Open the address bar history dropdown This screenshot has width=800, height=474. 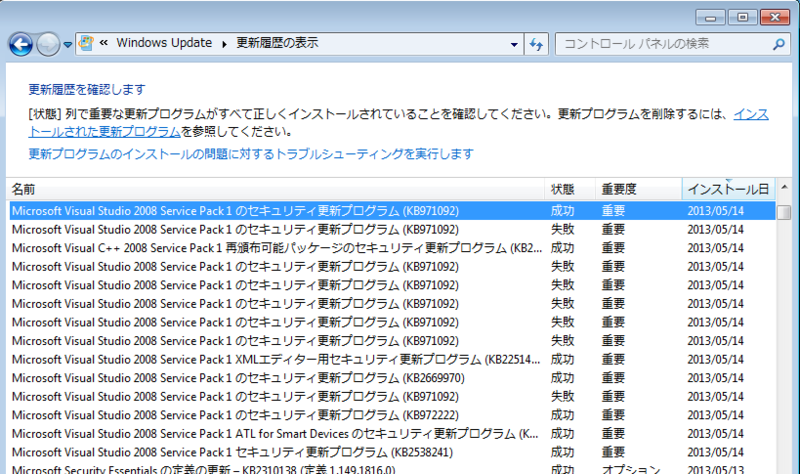(514, 44)
